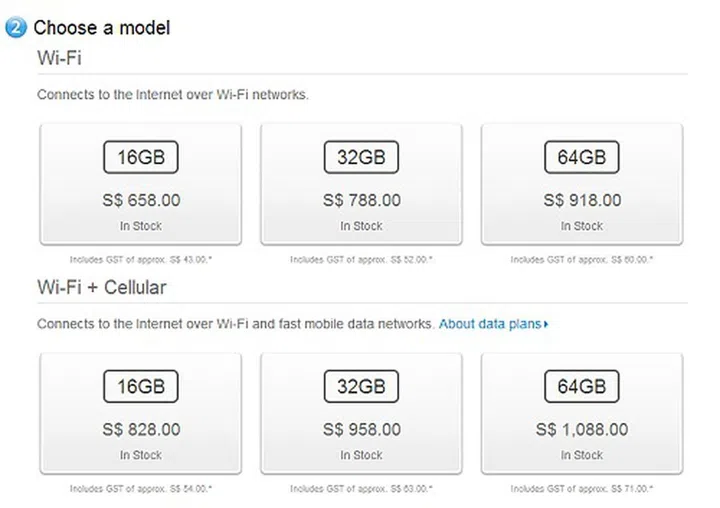Select the Wi-Fi 32GB model at S$ 788.00
Viewport: 720px width, 508px height.
pyautogui.click(x=361, y=184)
